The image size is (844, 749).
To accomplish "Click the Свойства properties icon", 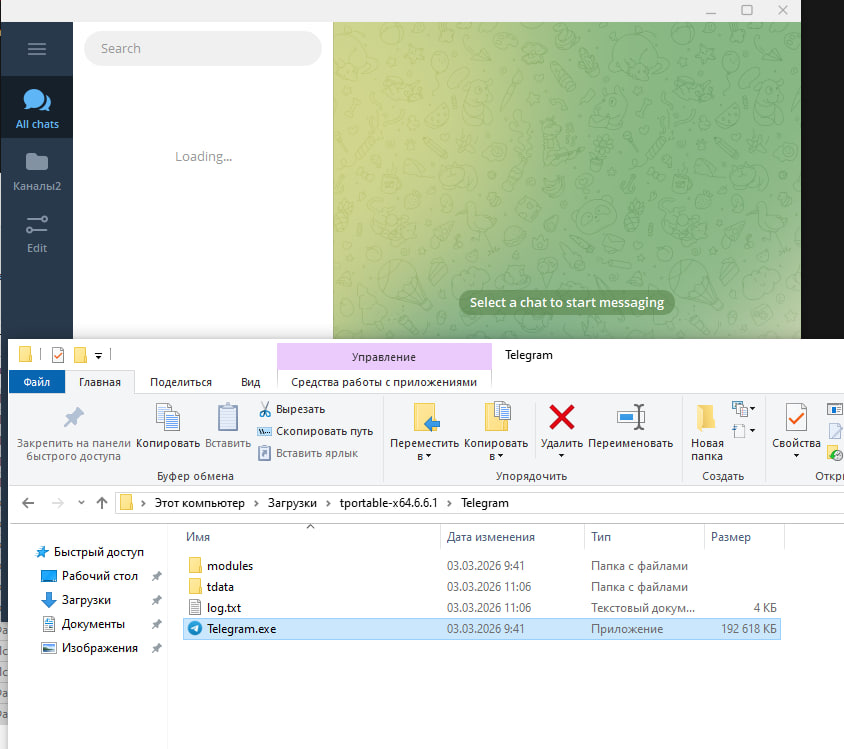I will (796, 417).
